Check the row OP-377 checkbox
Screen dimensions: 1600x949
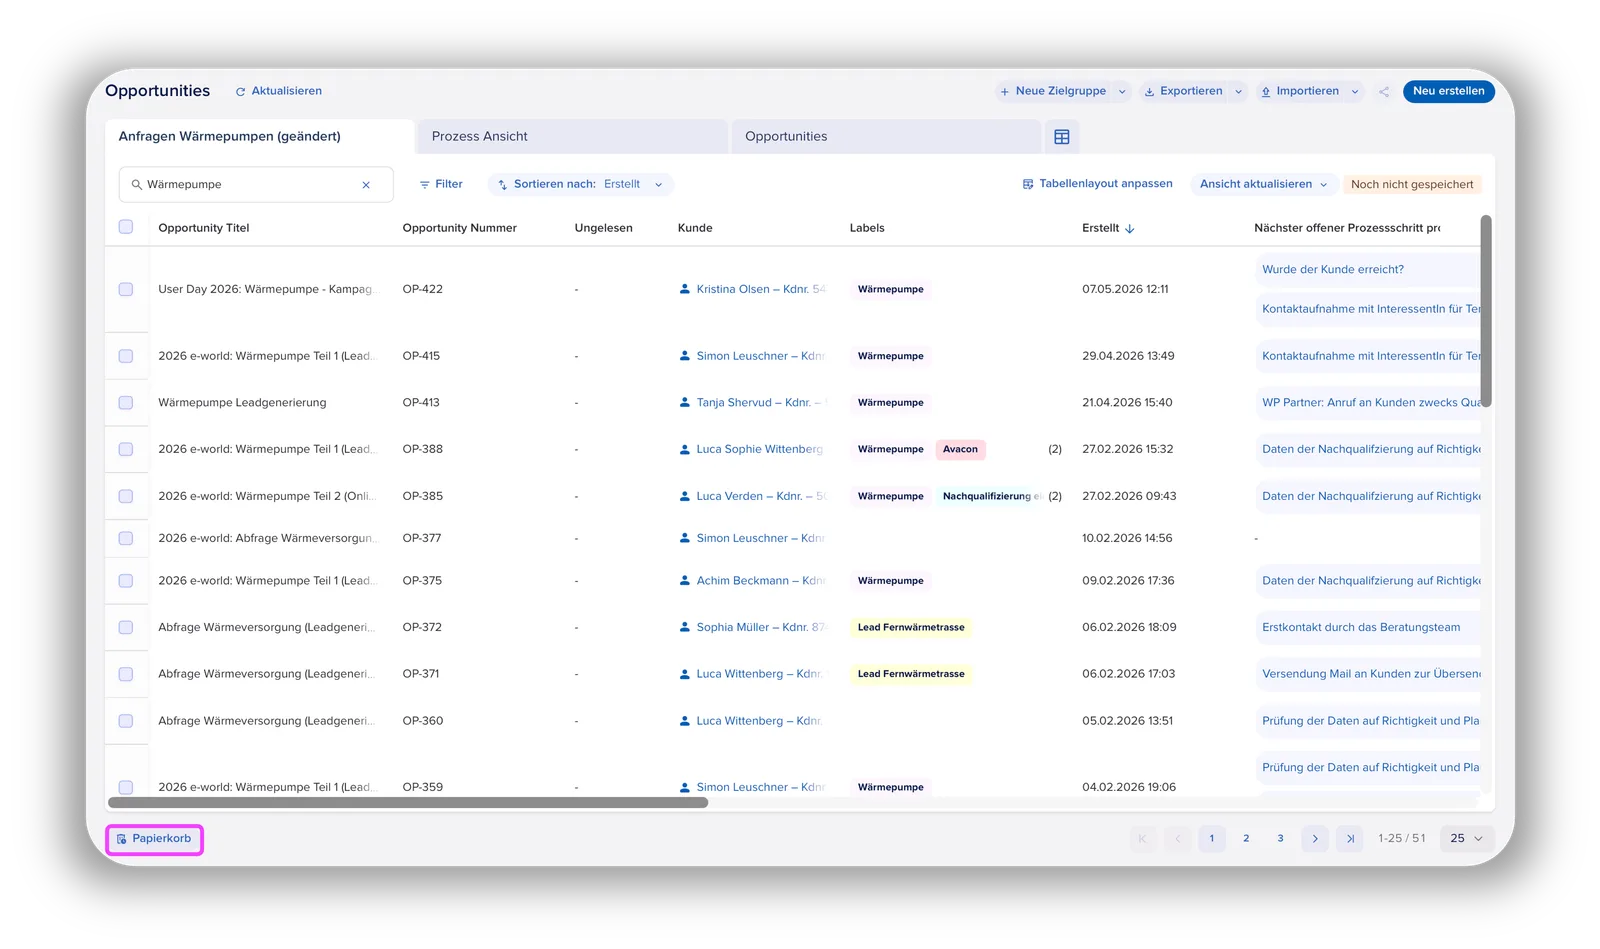pyautogui.click(x=126, y=538)
